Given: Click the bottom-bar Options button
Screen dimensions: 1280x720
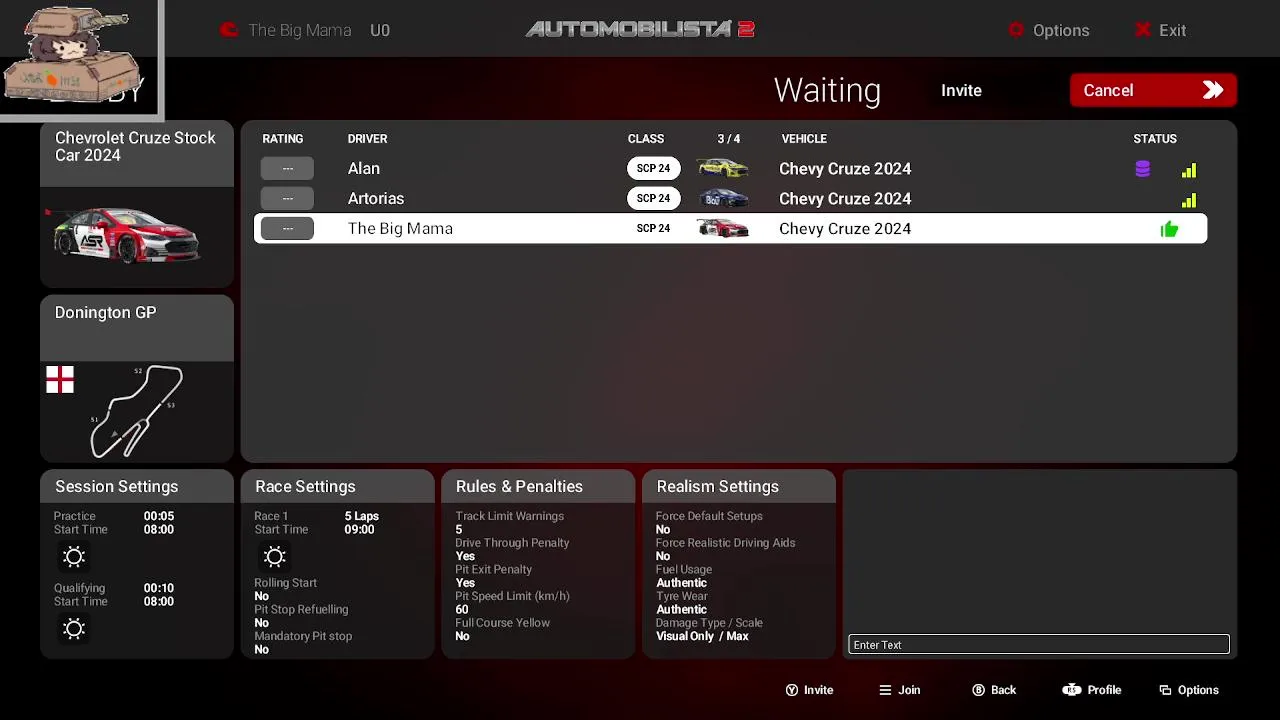Looking at the screenshot, I should click(x=1189, y=690).
